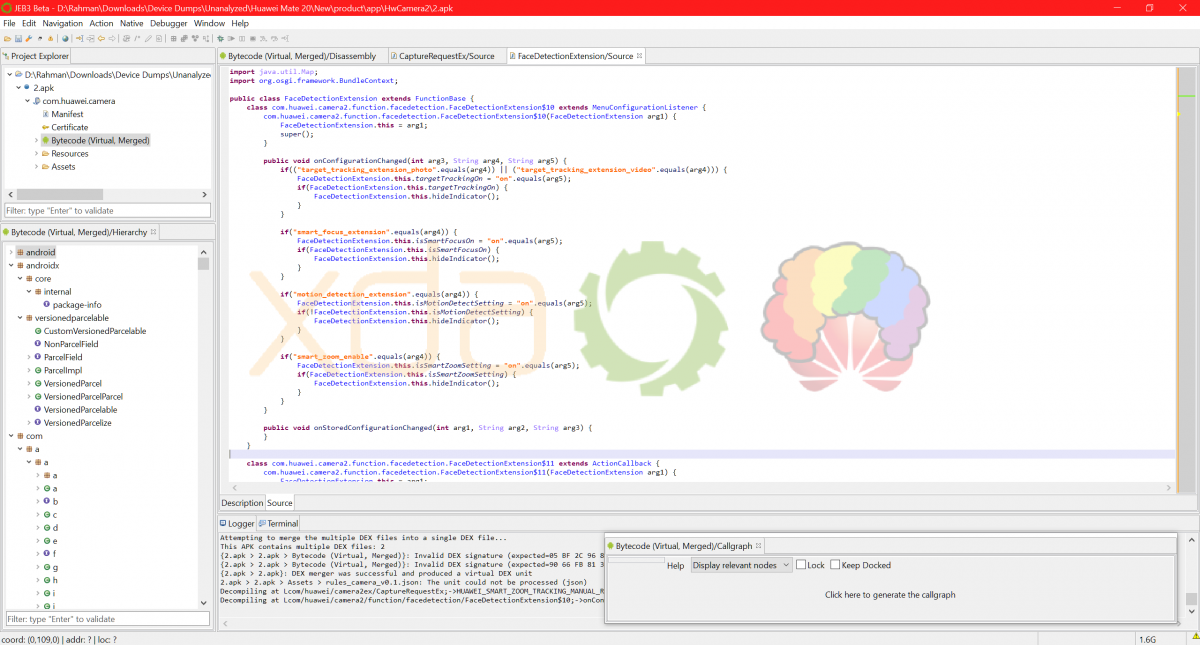
Task: Select the NonParcelField class in Hierarchy
Action: click(71, 344)
